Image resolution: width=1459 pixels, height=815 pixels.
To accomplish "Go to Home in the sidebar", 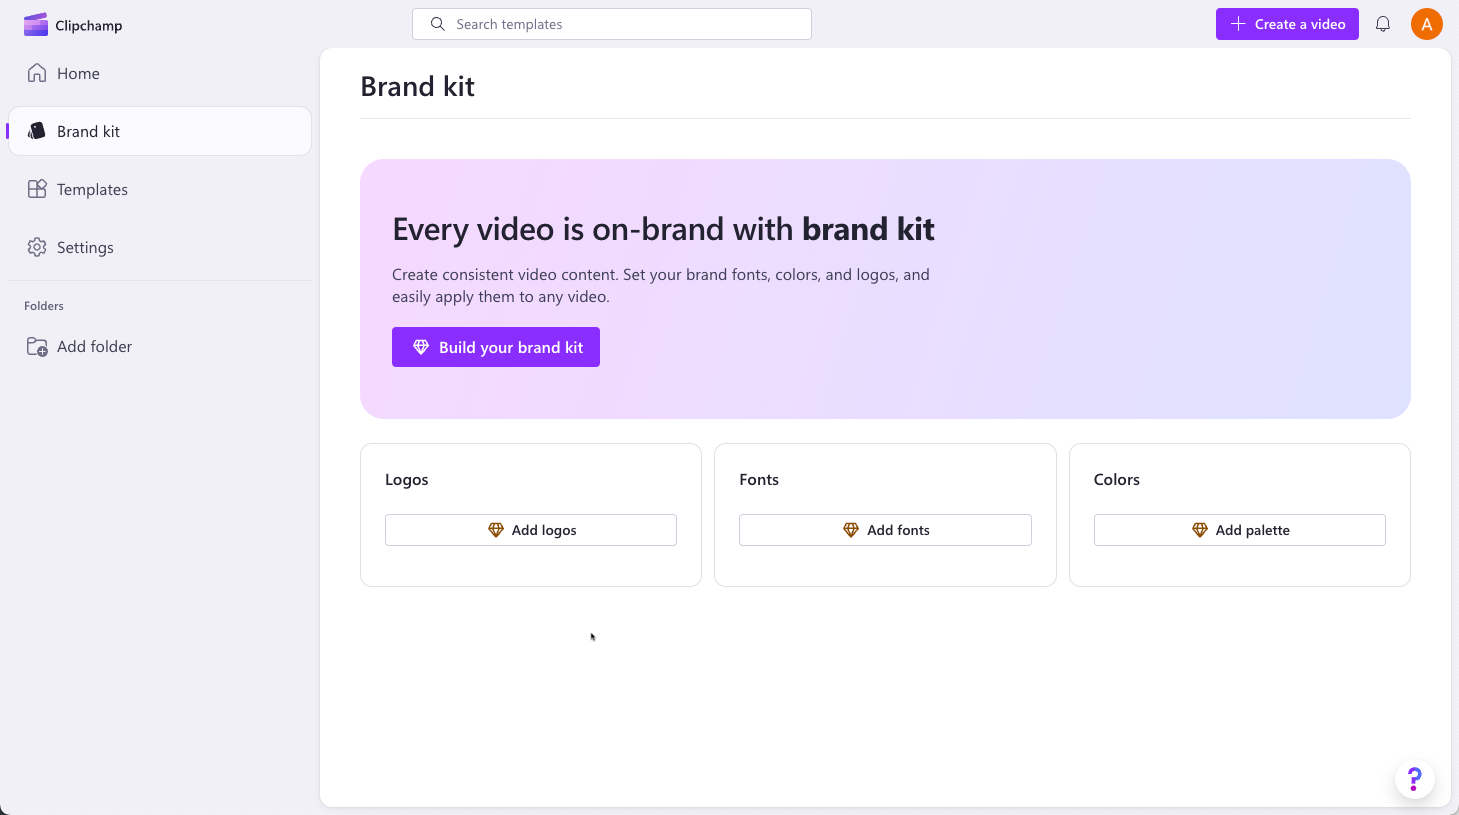I will tap(78, 73).
